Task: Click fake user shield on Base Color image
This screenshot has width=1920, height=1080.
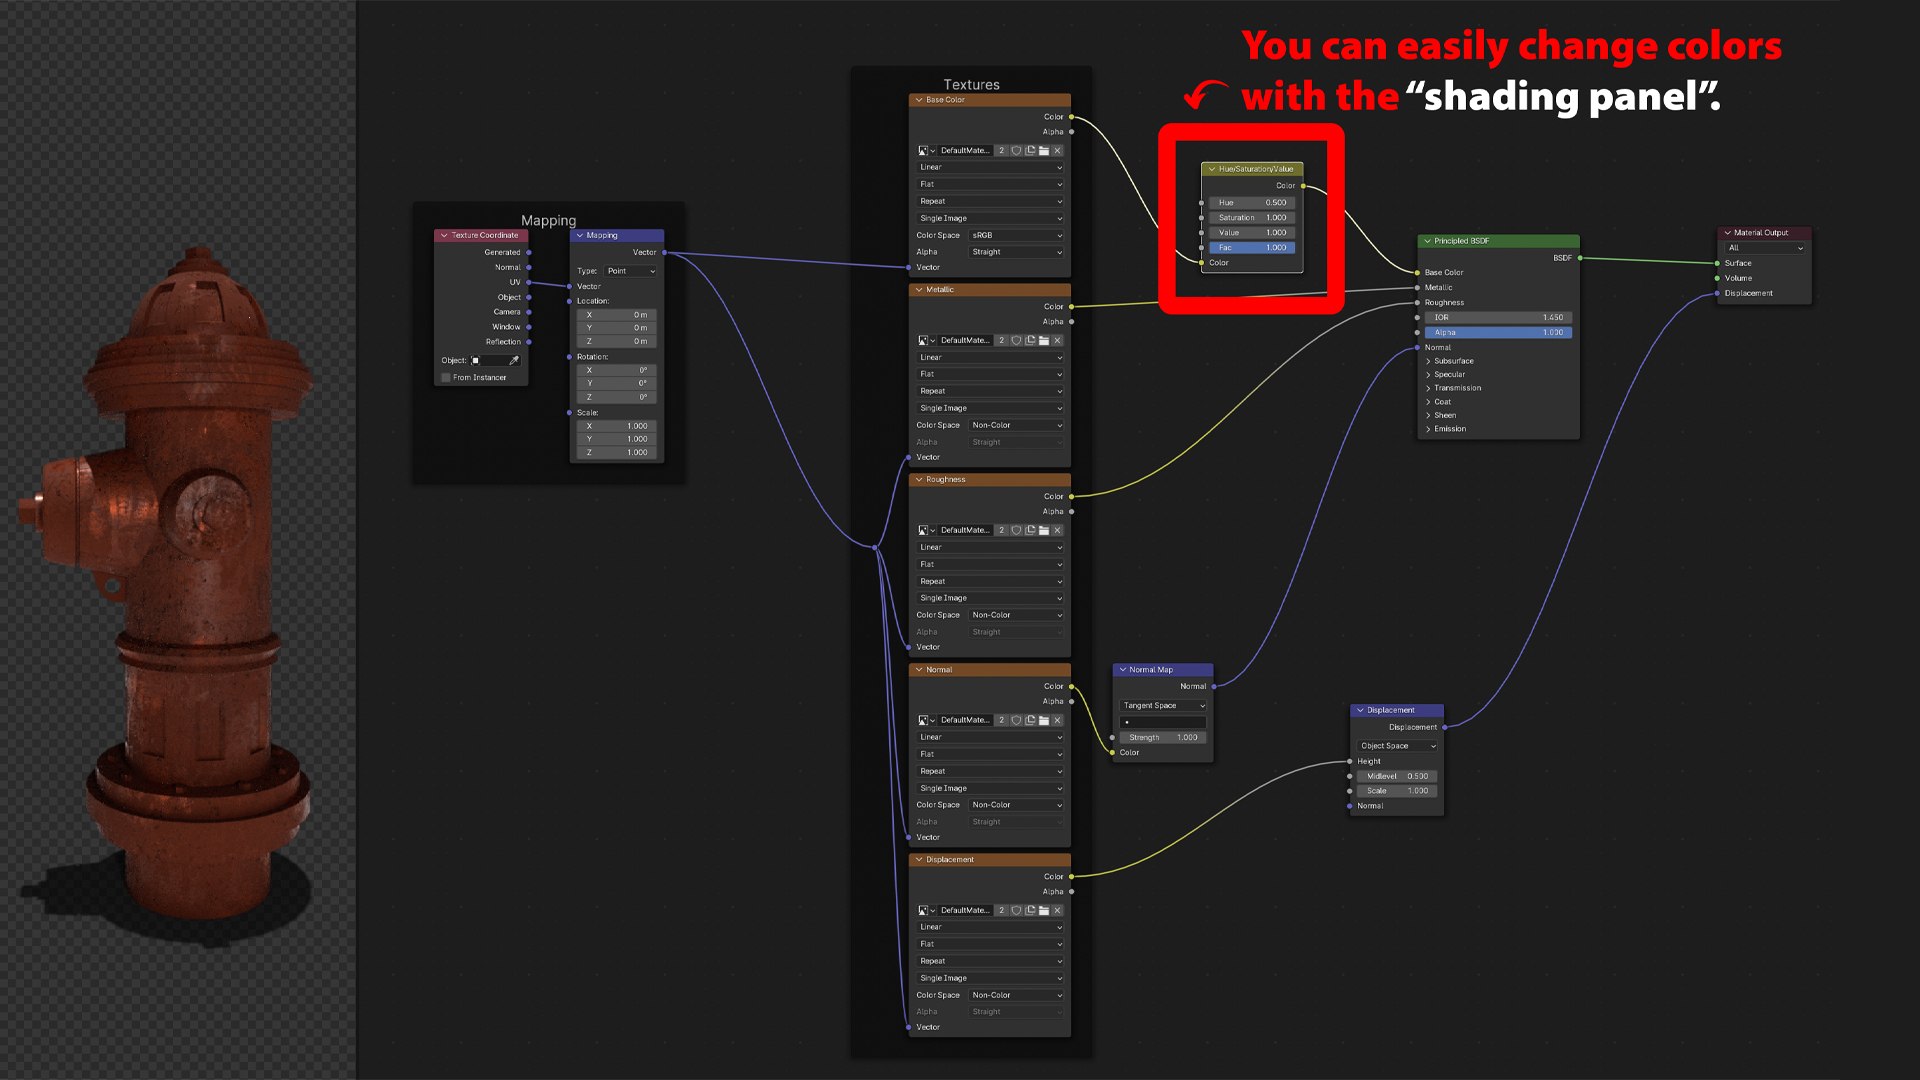Action: [1016, 151]
